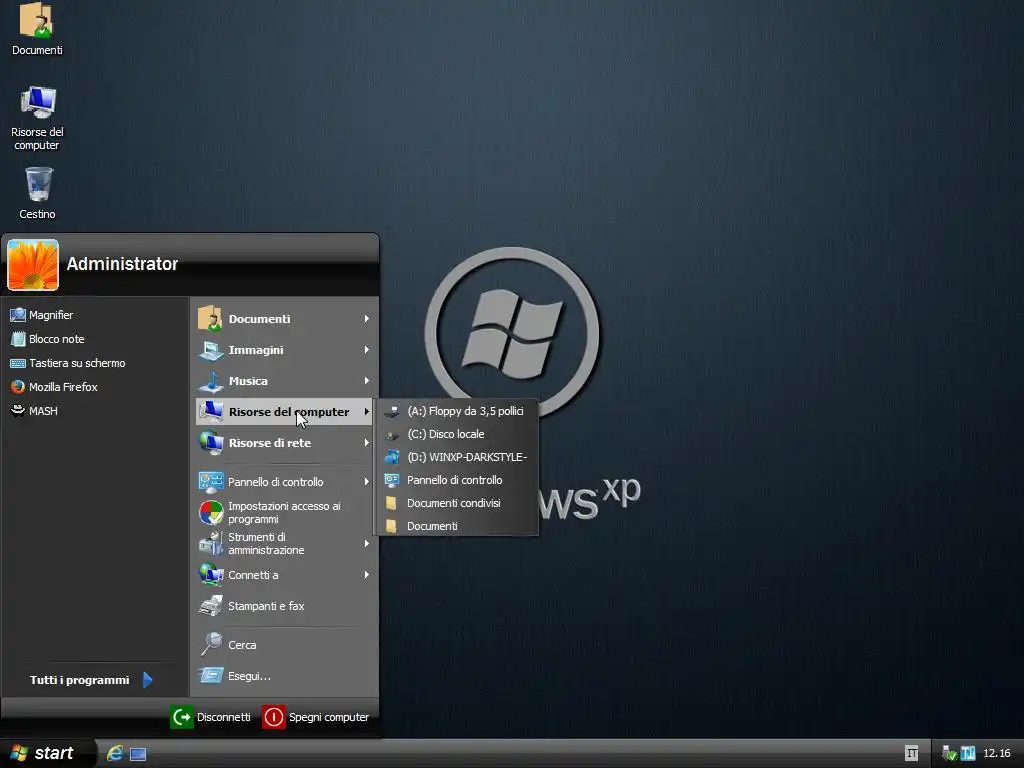
Task: Click the Administrator user picture
Action: click(33, 264)
